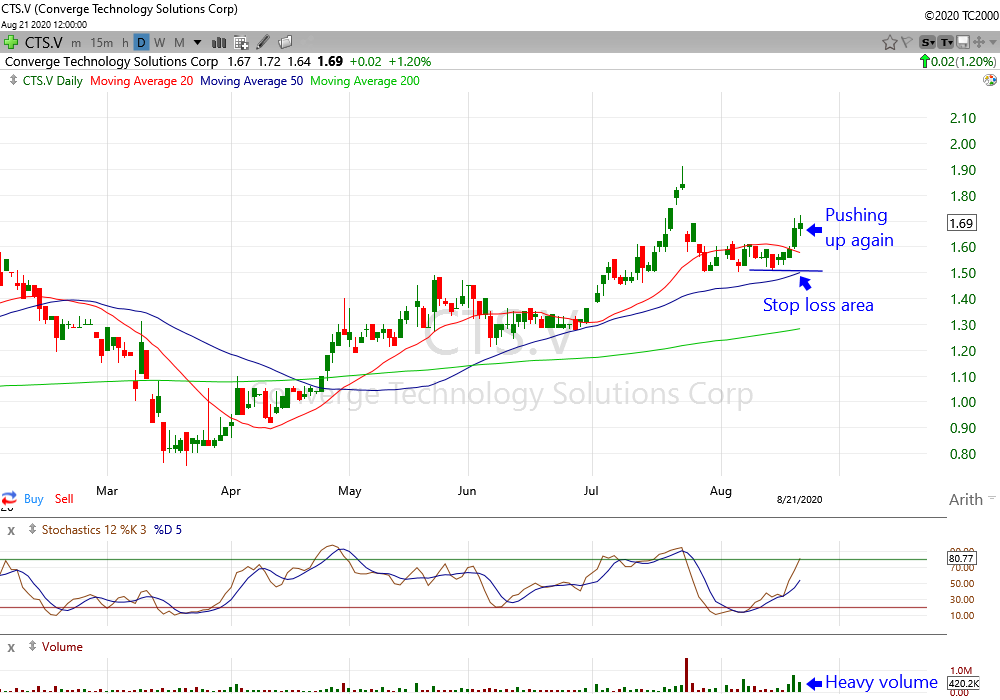Click the low price 1.64
Image resolution: width=1000 pixels, height=700 pixels.
pos(299,62)
